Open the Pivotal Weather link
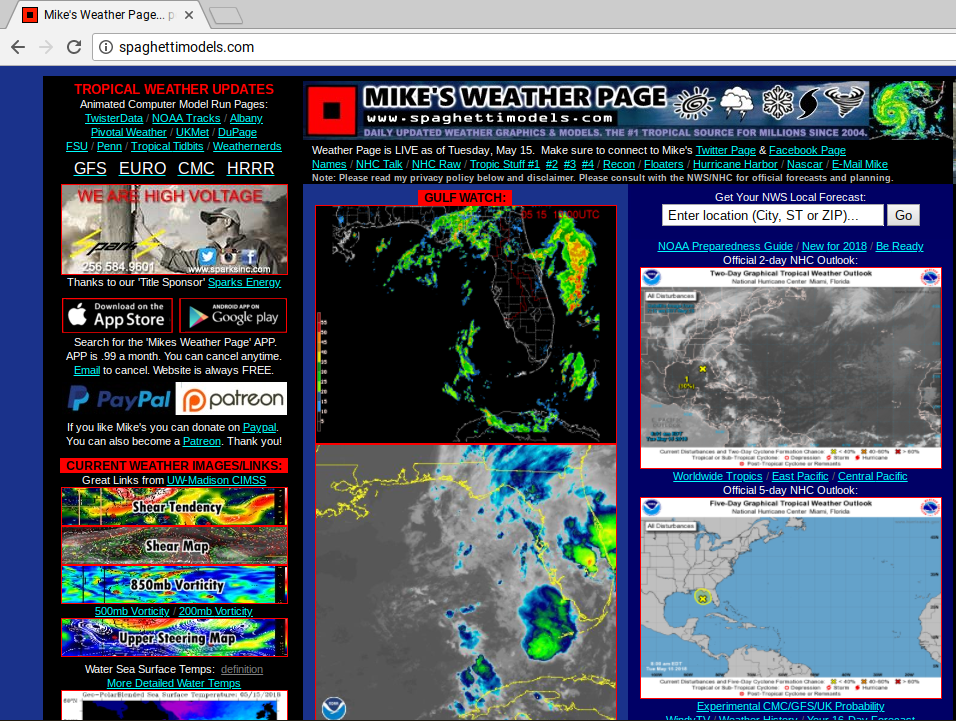Screen dimensions: 956x721 [x=129, y=132]
